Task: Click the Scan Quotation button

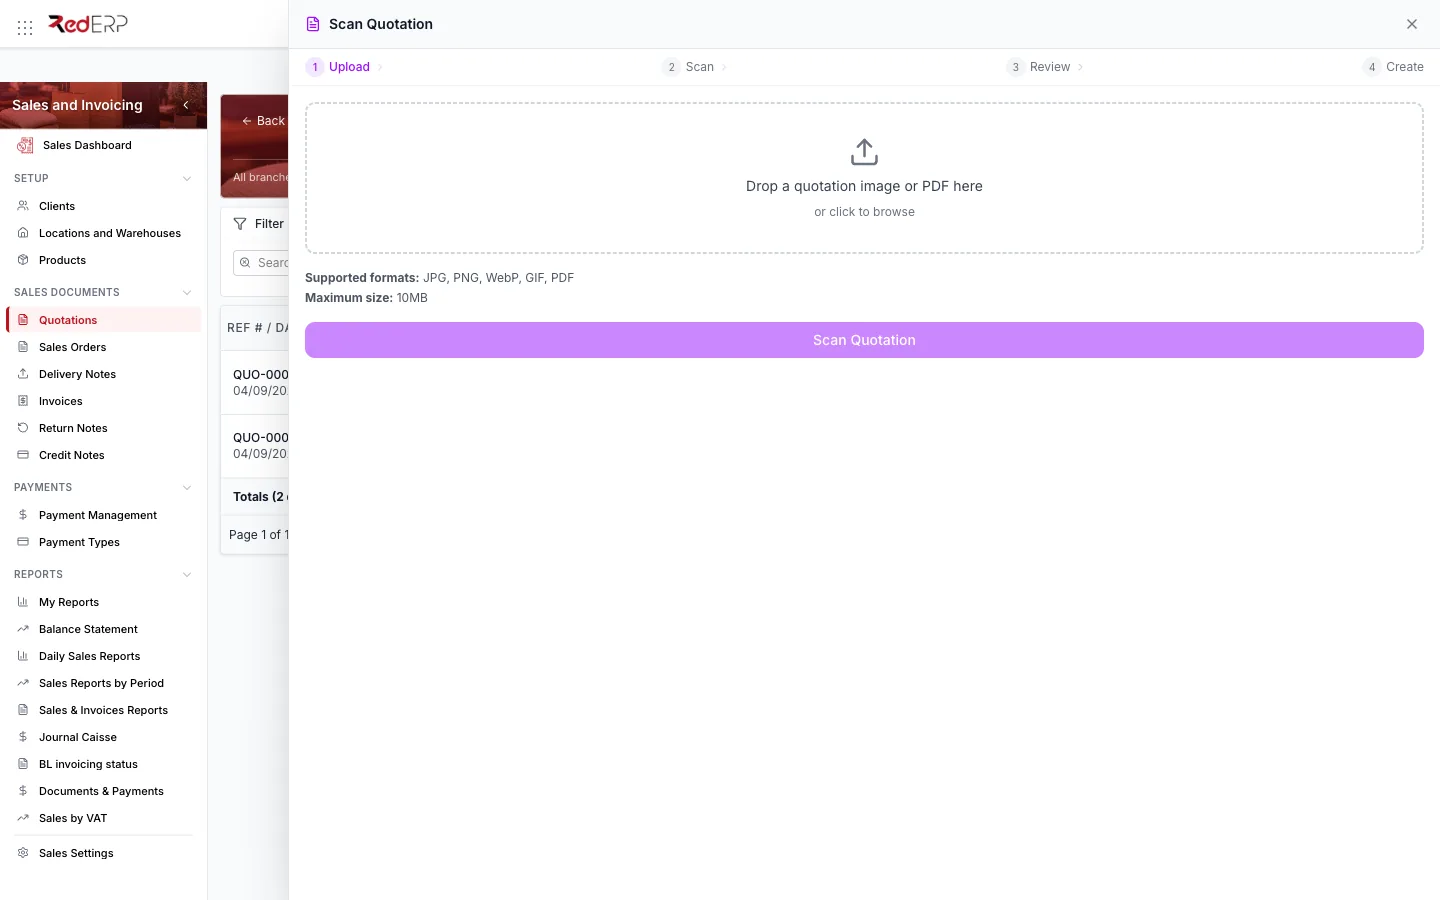Action: pos(864,340)
